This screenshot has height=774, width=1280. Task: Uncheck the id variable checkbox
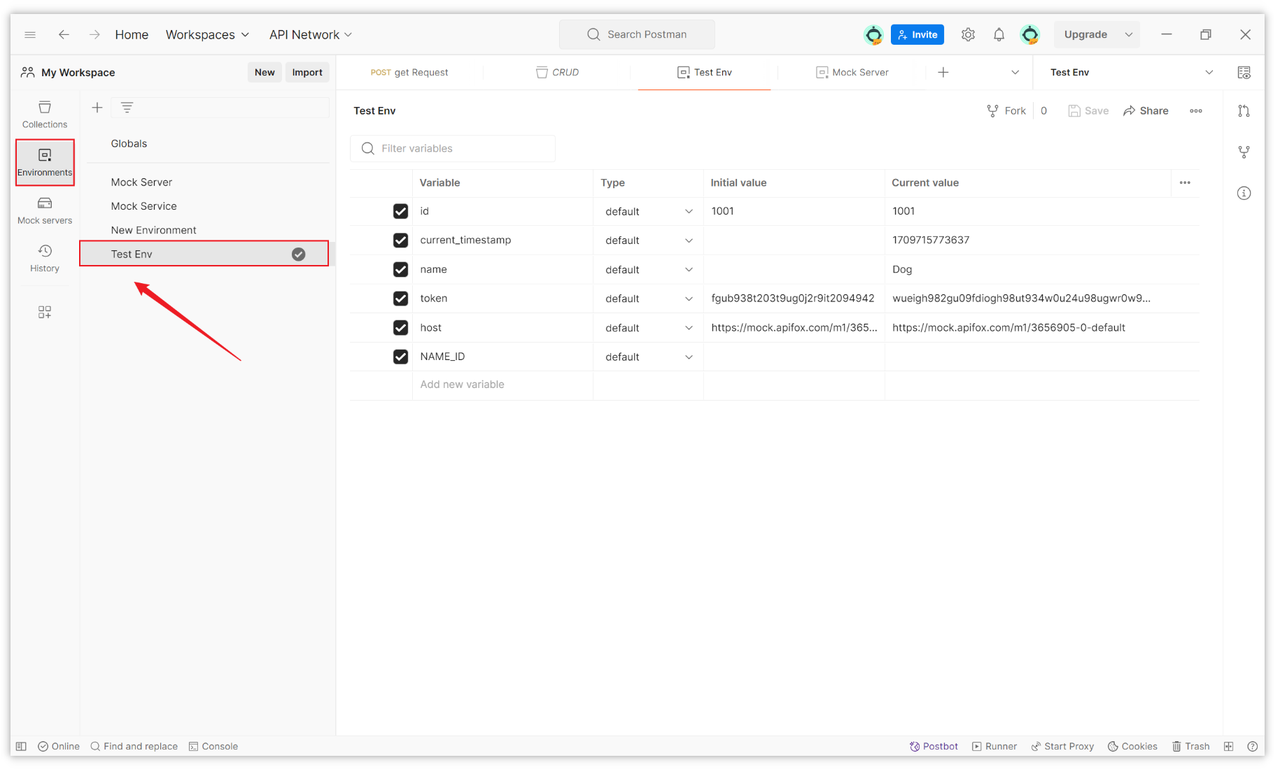401,211
